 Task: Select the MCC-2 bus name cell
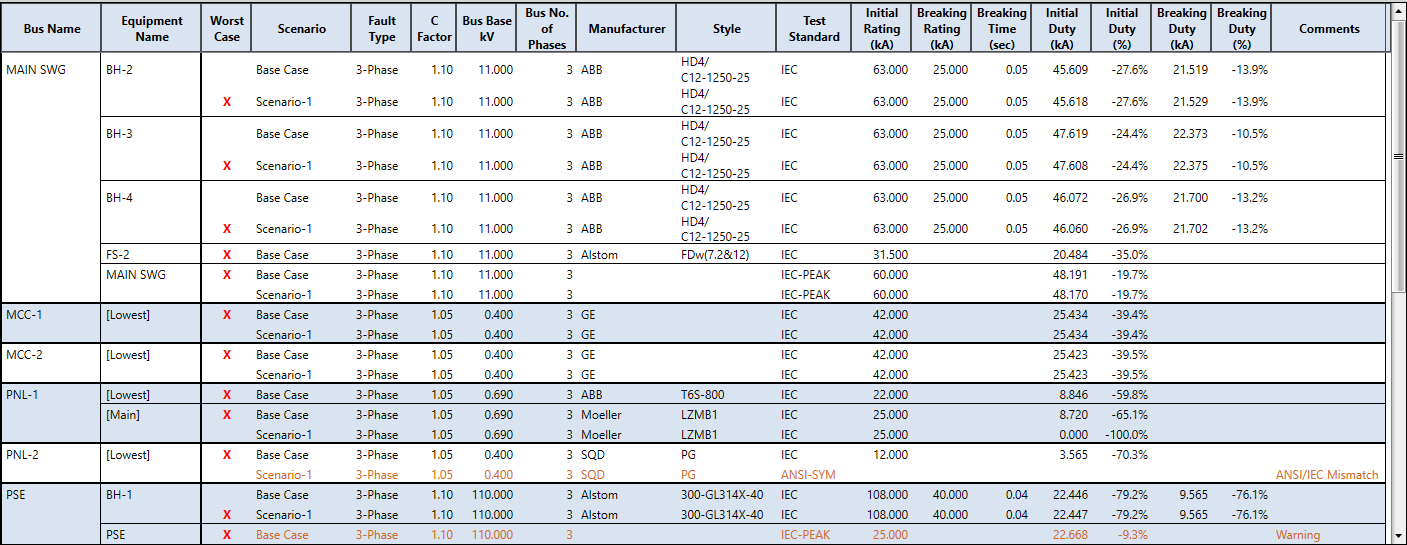(x=52, y=364)
